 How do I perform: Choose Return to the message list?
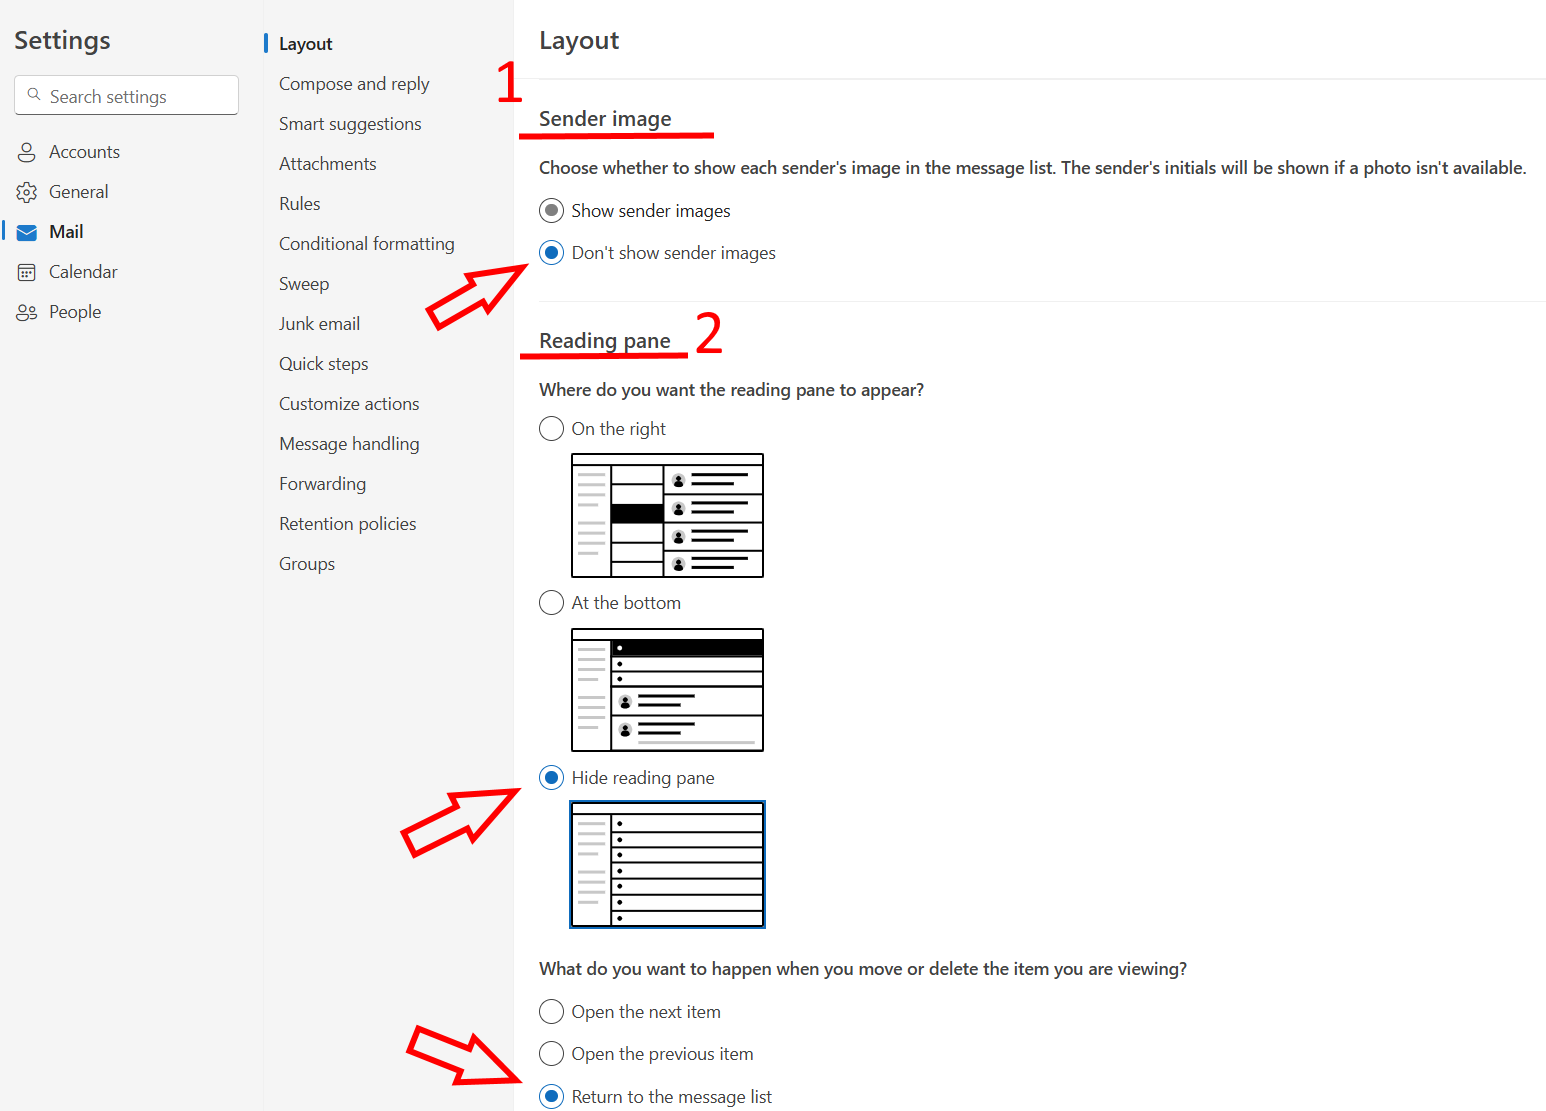point(551,1097)
